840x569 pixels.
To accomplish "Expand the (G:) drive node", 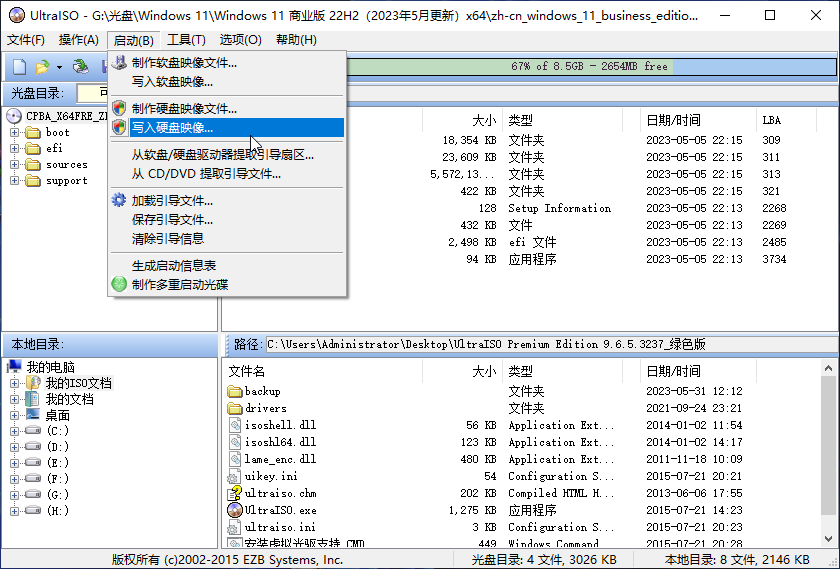I will [x=14, y=495].
